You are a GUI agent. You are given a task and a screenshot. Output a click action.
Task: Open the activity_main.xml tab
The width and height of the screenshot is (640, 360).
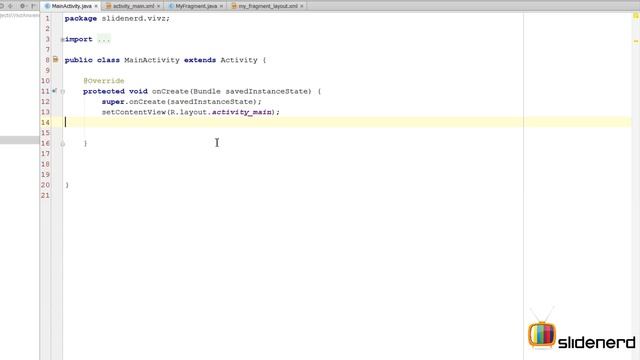pyautogui.click(x=133, y=6)
